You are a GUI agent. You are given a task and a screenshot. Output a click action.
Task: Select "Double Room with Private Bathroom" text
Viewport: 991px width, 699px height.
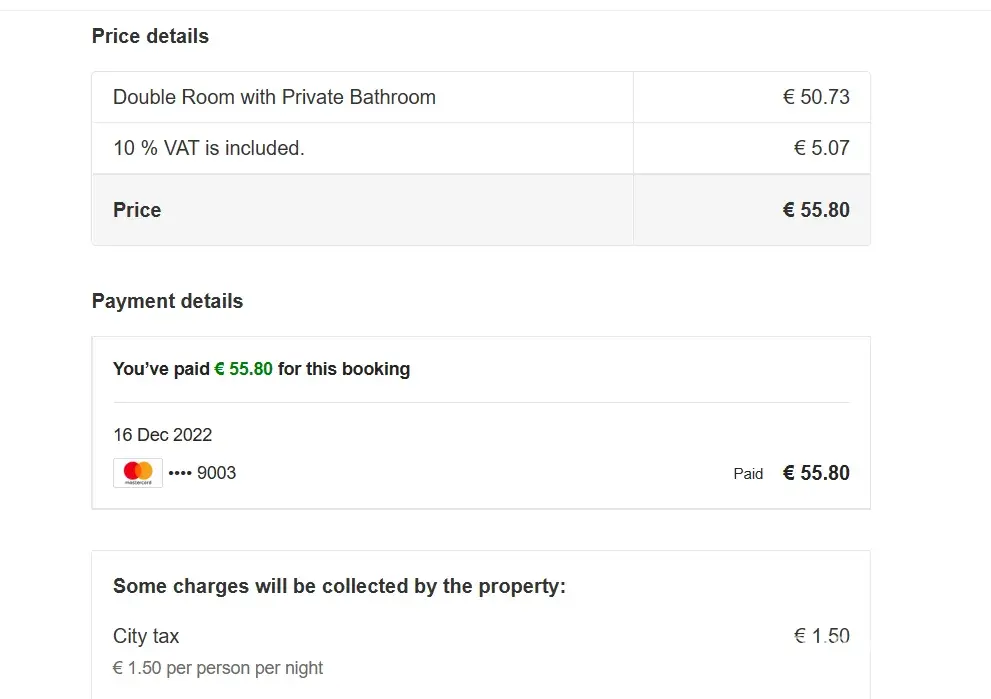pos(274,97)
